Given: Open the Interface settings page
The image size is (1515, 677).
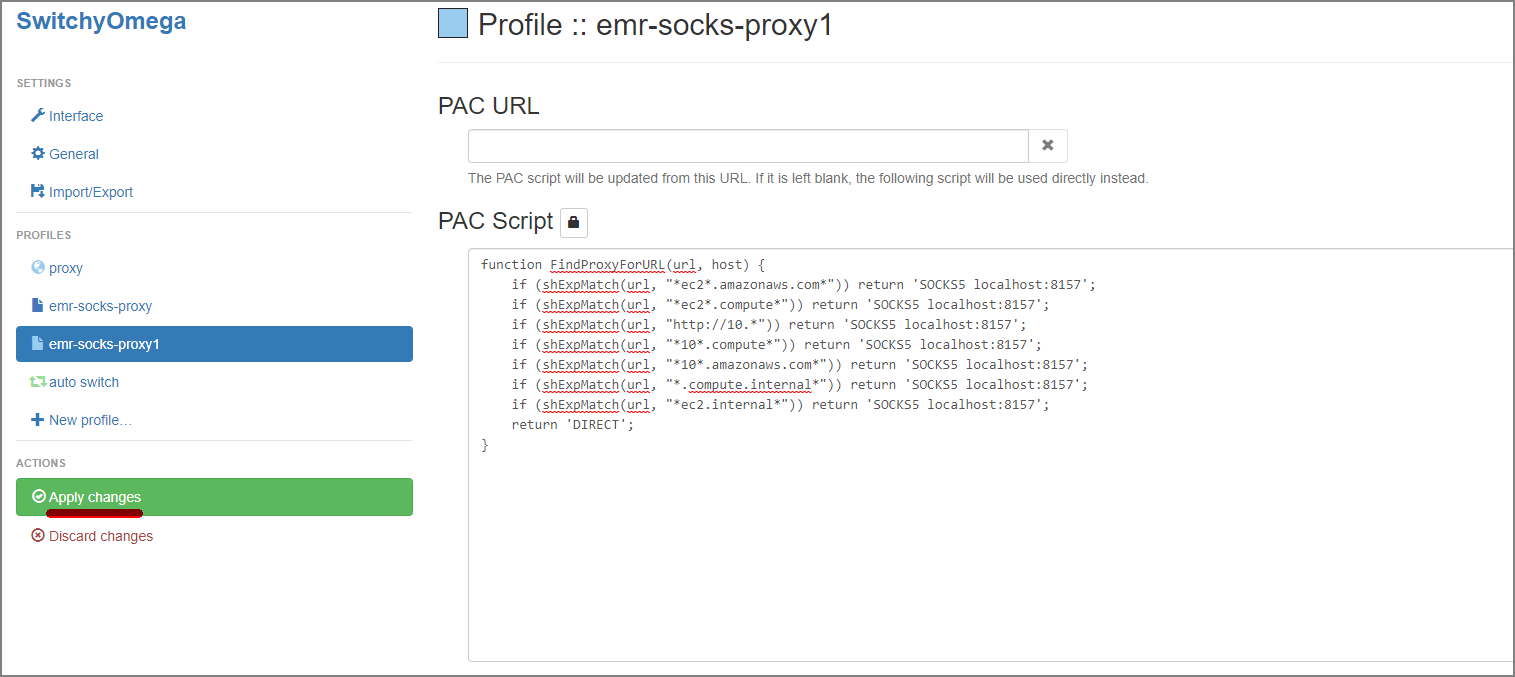Looking at the screenshot, I should coord(76,116).
